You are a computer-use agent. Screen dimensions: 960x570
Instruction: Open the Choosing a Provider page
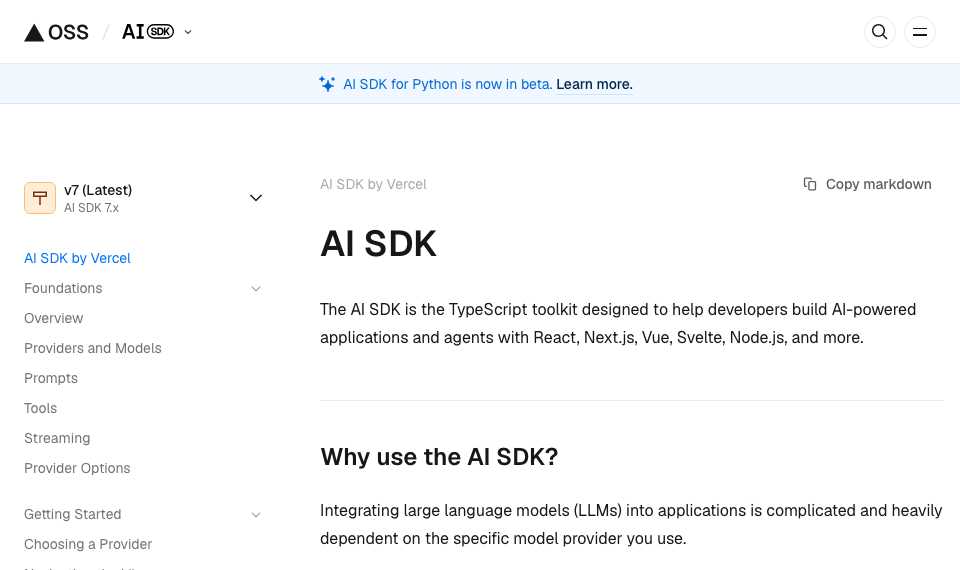coord(88,544)
